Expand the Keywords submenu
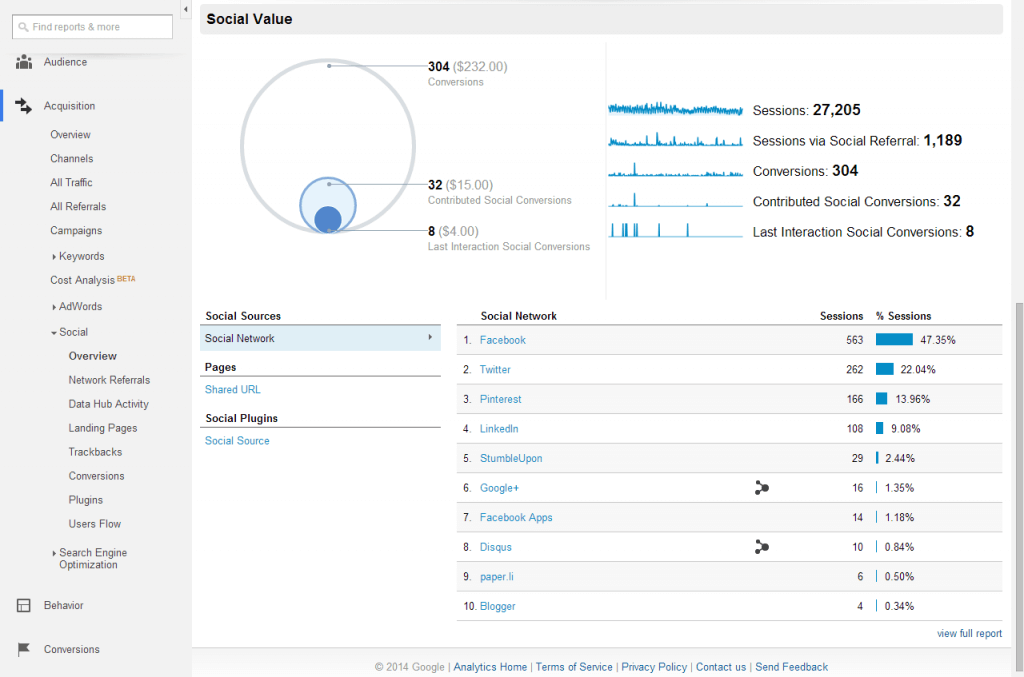The height and width of the screenshot is (677, 1024). pos(54,257)
